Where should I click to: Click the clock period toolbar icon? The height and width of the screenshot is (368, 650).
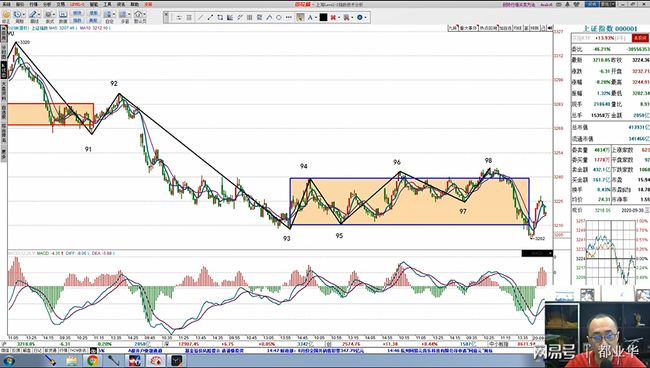pyautogui.click(x=18, y=15)
